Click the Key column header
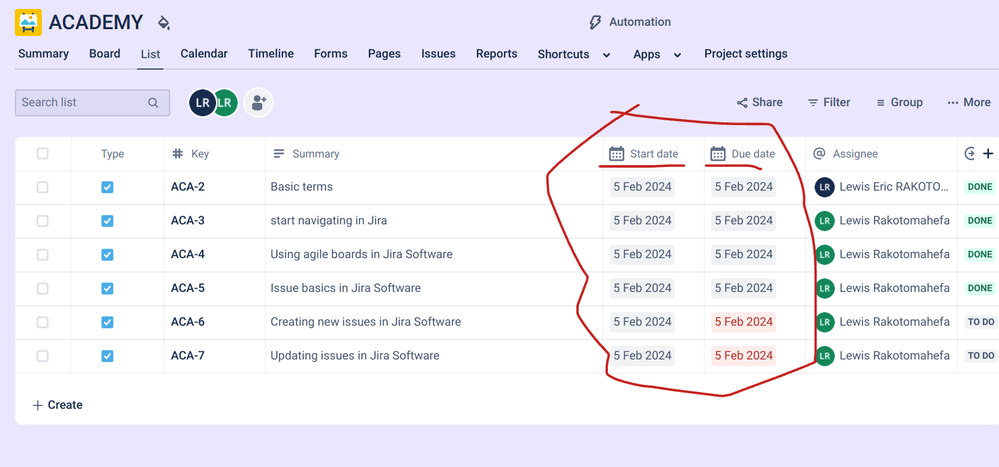999x467 pixels. pos(190,154)
